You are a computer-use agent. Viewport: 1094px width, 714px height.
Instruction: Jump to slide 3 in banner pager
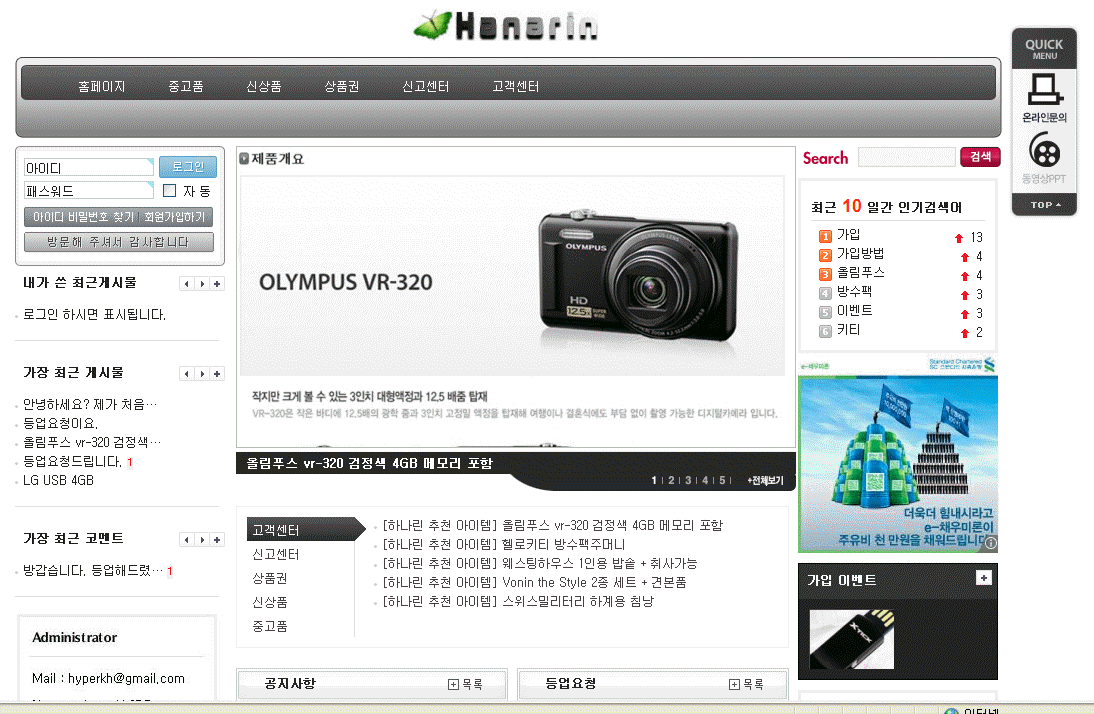click(687, 481)
